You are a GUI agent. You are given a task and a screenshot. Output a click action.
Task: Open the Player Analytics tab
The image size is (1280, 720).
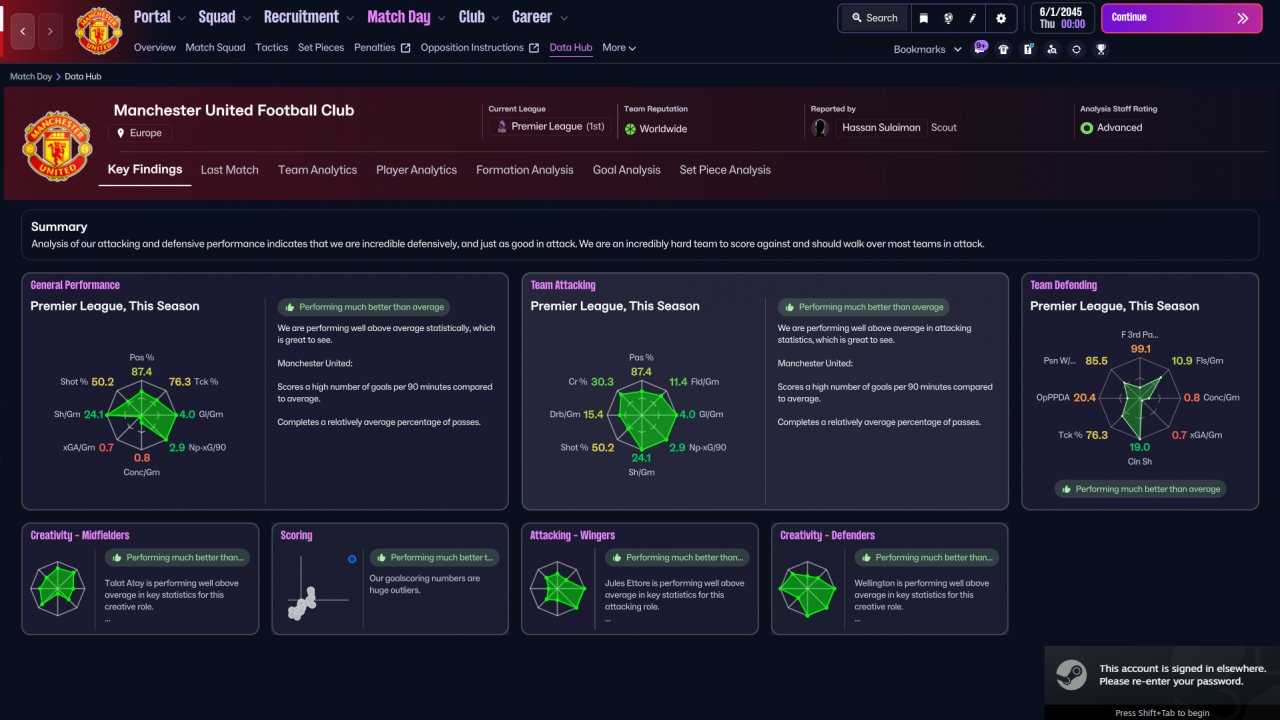(x=416, y=170)
